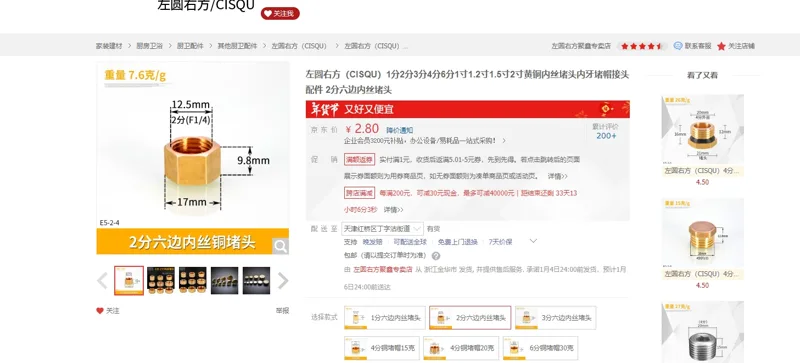The height and width of the screenshot is (363, 800).
Task: Click the main product image of brass cap
Action: [x=192, y=158]
